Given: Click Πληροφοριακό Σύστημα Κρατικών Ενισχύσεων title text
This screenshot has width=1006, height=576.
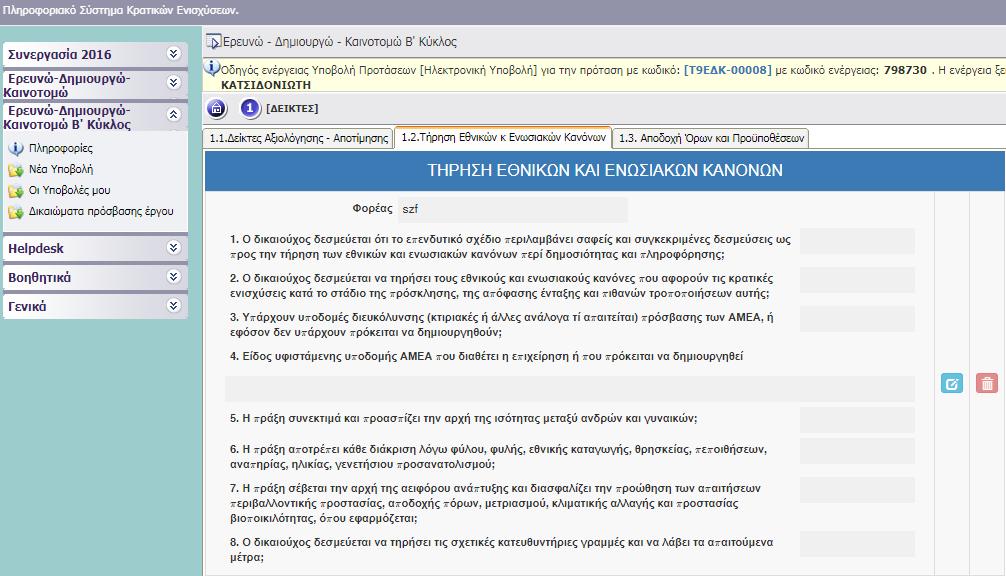Looking at the screenshot, I should pos(121,10).
